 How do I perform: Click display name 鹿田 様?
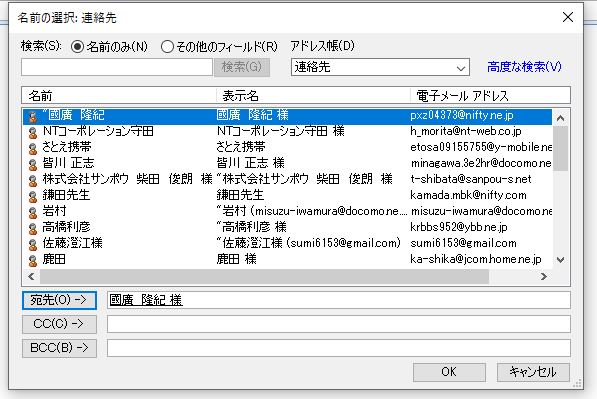(x=236, y=259)
